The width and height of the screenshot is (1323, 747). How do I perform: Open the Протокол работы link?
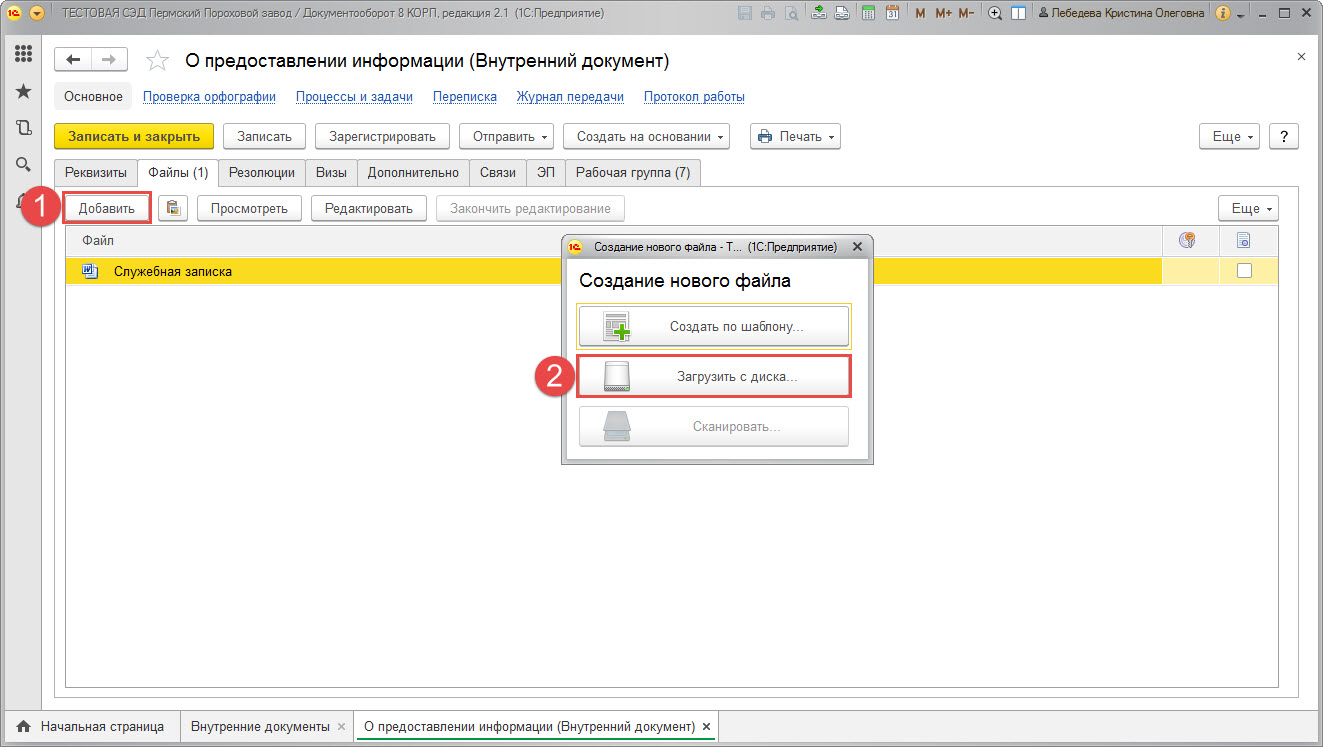pos(694,97)
